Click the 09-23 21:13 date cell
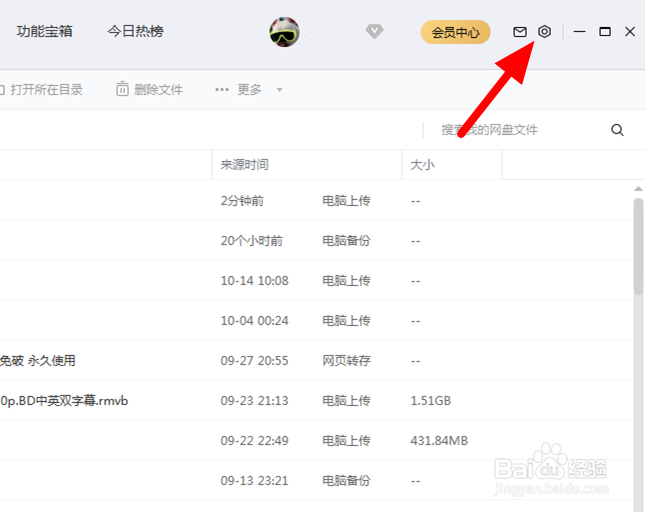Viewport: 645px width, 512px height. pos(254,401)
